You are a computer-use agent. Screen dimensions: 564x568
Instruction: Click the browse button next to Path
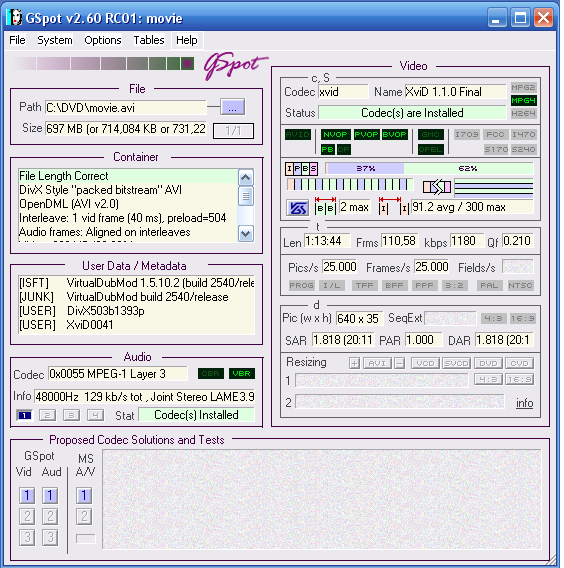233,107
